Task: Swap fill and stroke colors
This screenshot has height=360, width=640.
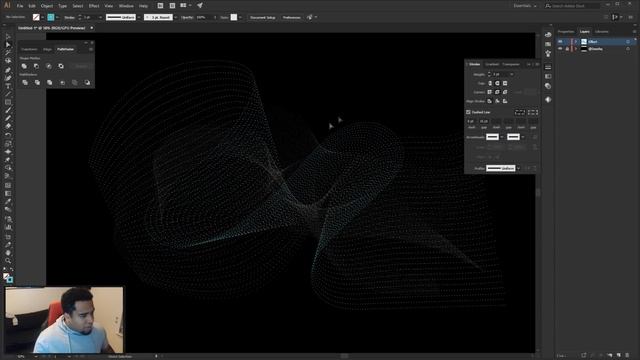Action: tap(11, 269)
